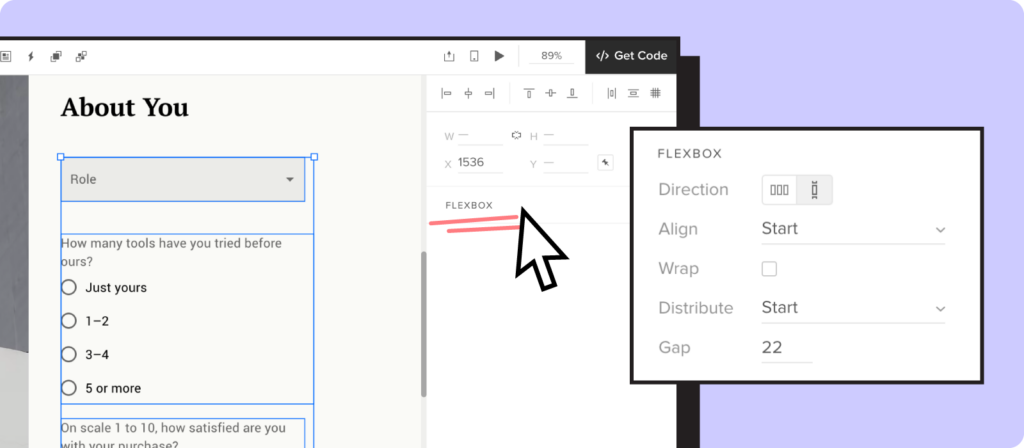Align selection to bottom edge
Viewport: 1024px width, 448px height.
[572, 93]
